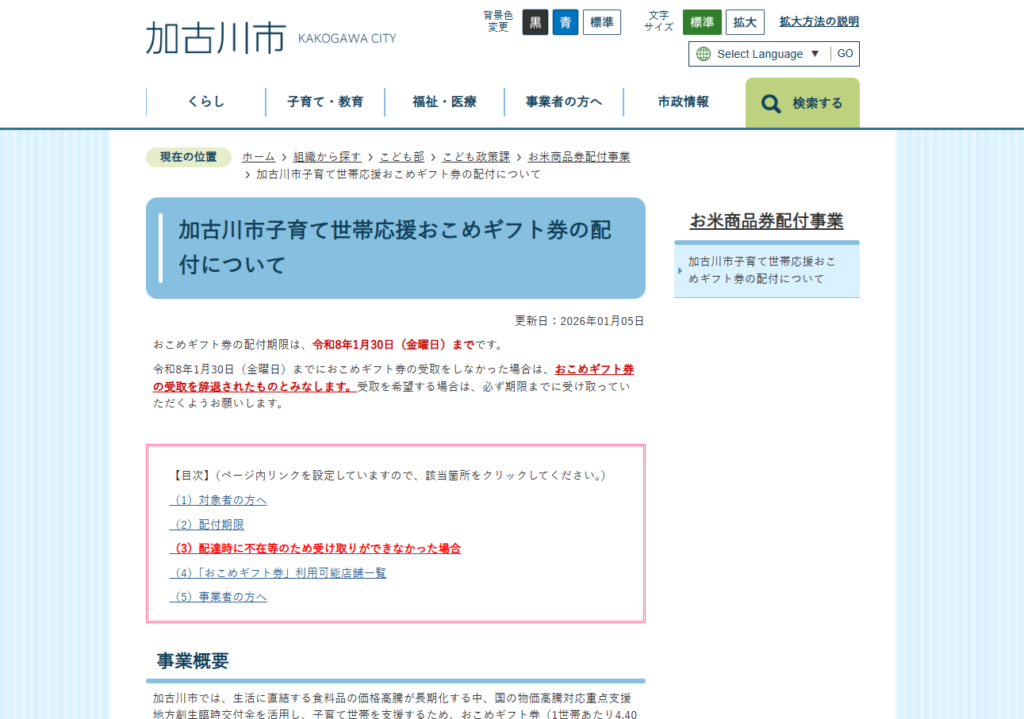Switch background color to 黒
Viewport: 1024px width, 719px height.
[x=534, y=21]
